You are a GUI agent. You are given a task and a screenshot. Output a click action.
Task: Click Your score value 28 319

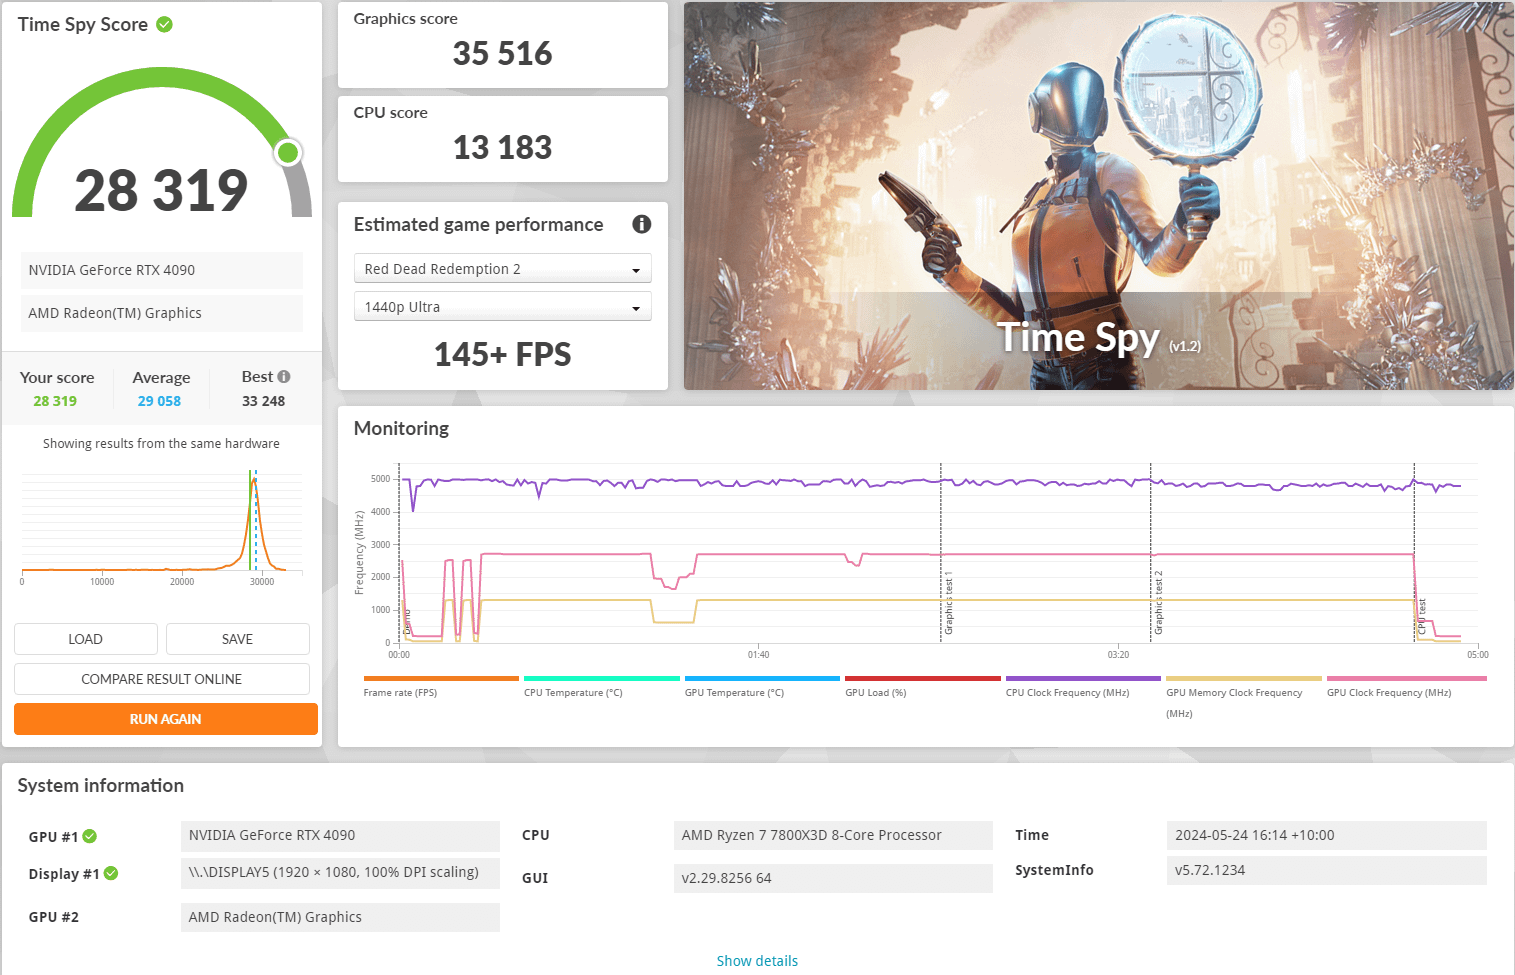[55, 401]
